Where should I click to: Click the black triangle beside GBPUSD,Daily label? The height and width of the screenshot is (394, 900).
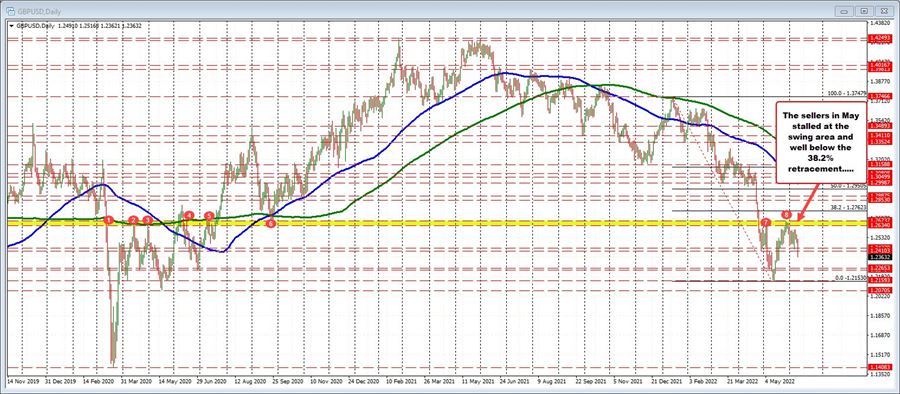click(x=10, y=25)
